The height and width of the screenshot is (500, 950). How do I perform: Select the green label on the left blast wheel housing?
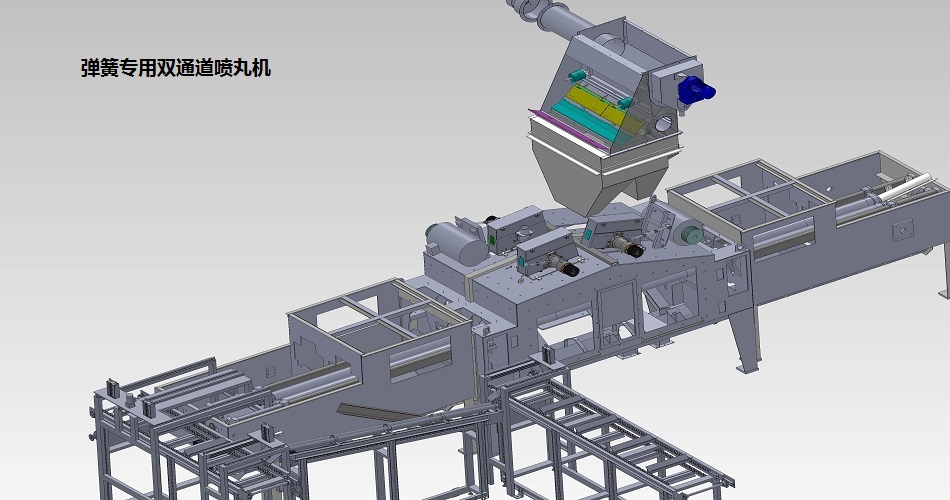click(494, 241)
